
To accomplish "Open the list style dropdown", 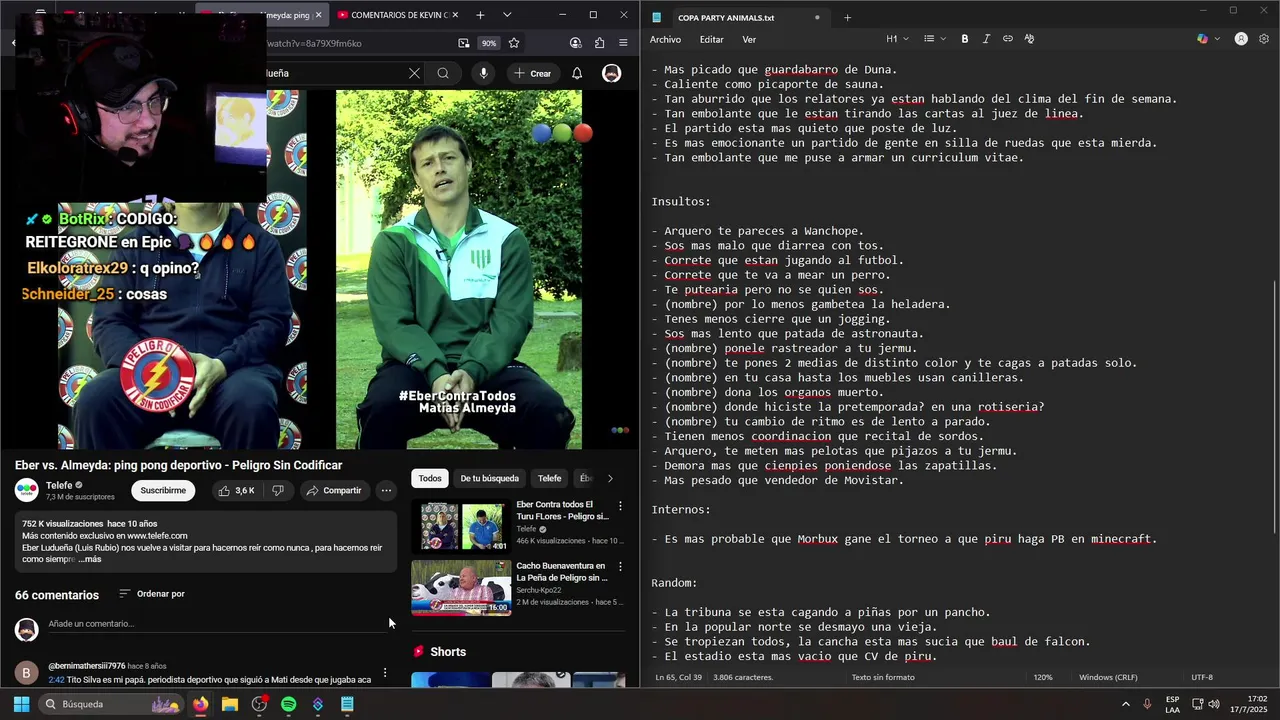I will [x=934, y=39].
